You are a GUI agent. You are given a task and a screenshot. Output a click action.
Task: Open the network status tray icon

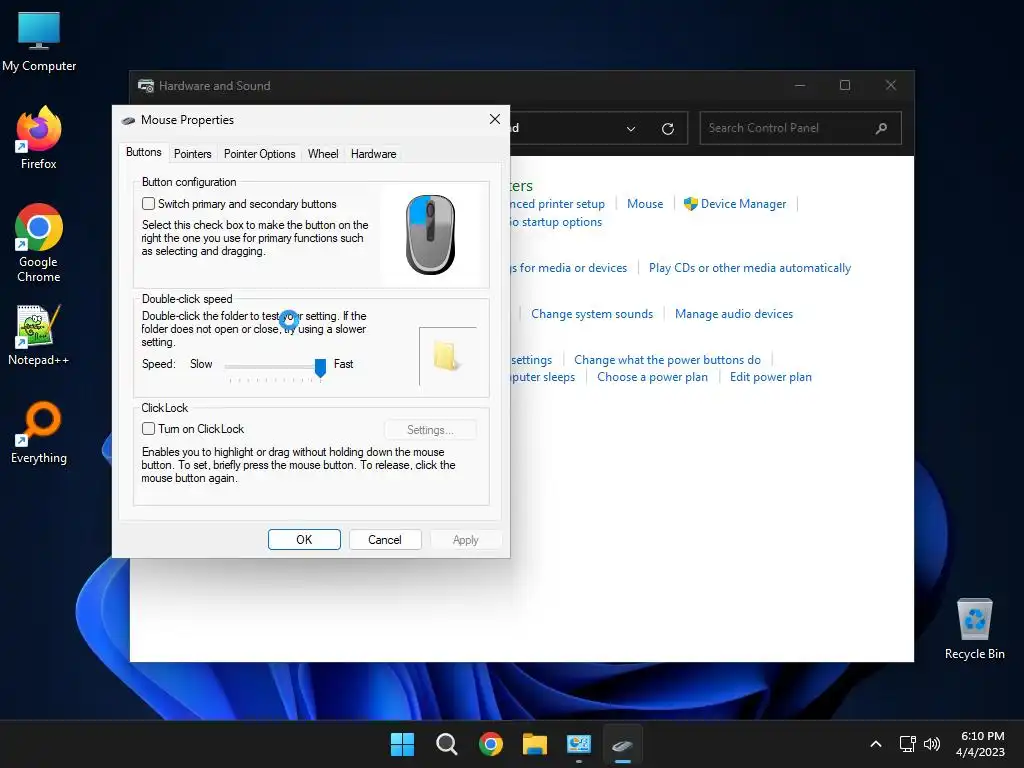pos(907,744)
